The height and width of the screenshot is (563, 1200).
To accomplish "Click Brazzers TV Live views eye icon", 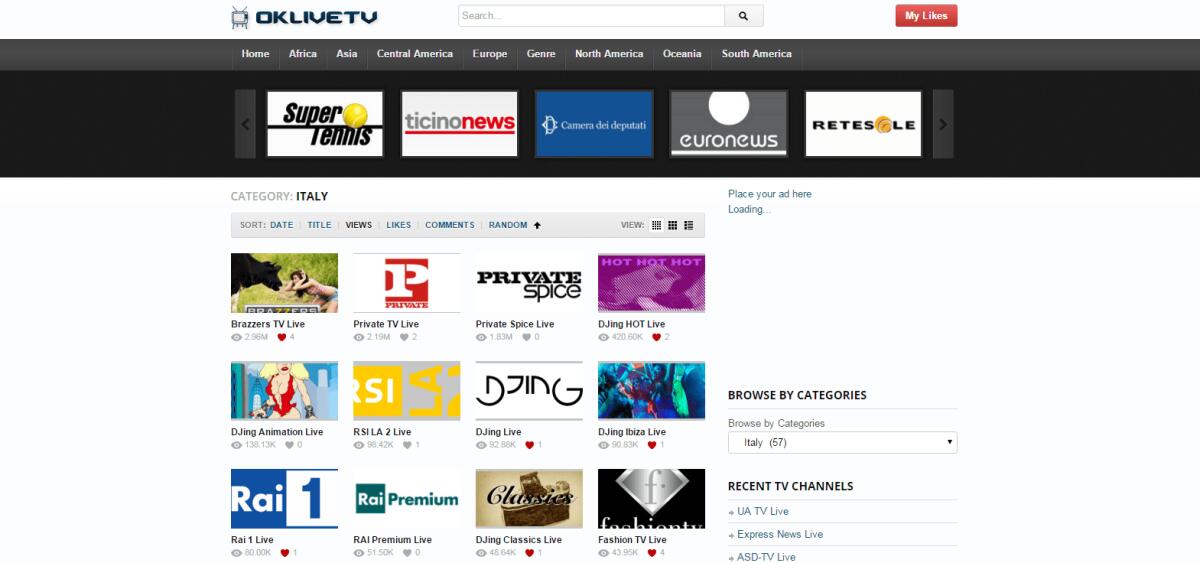I will [237, 337].
